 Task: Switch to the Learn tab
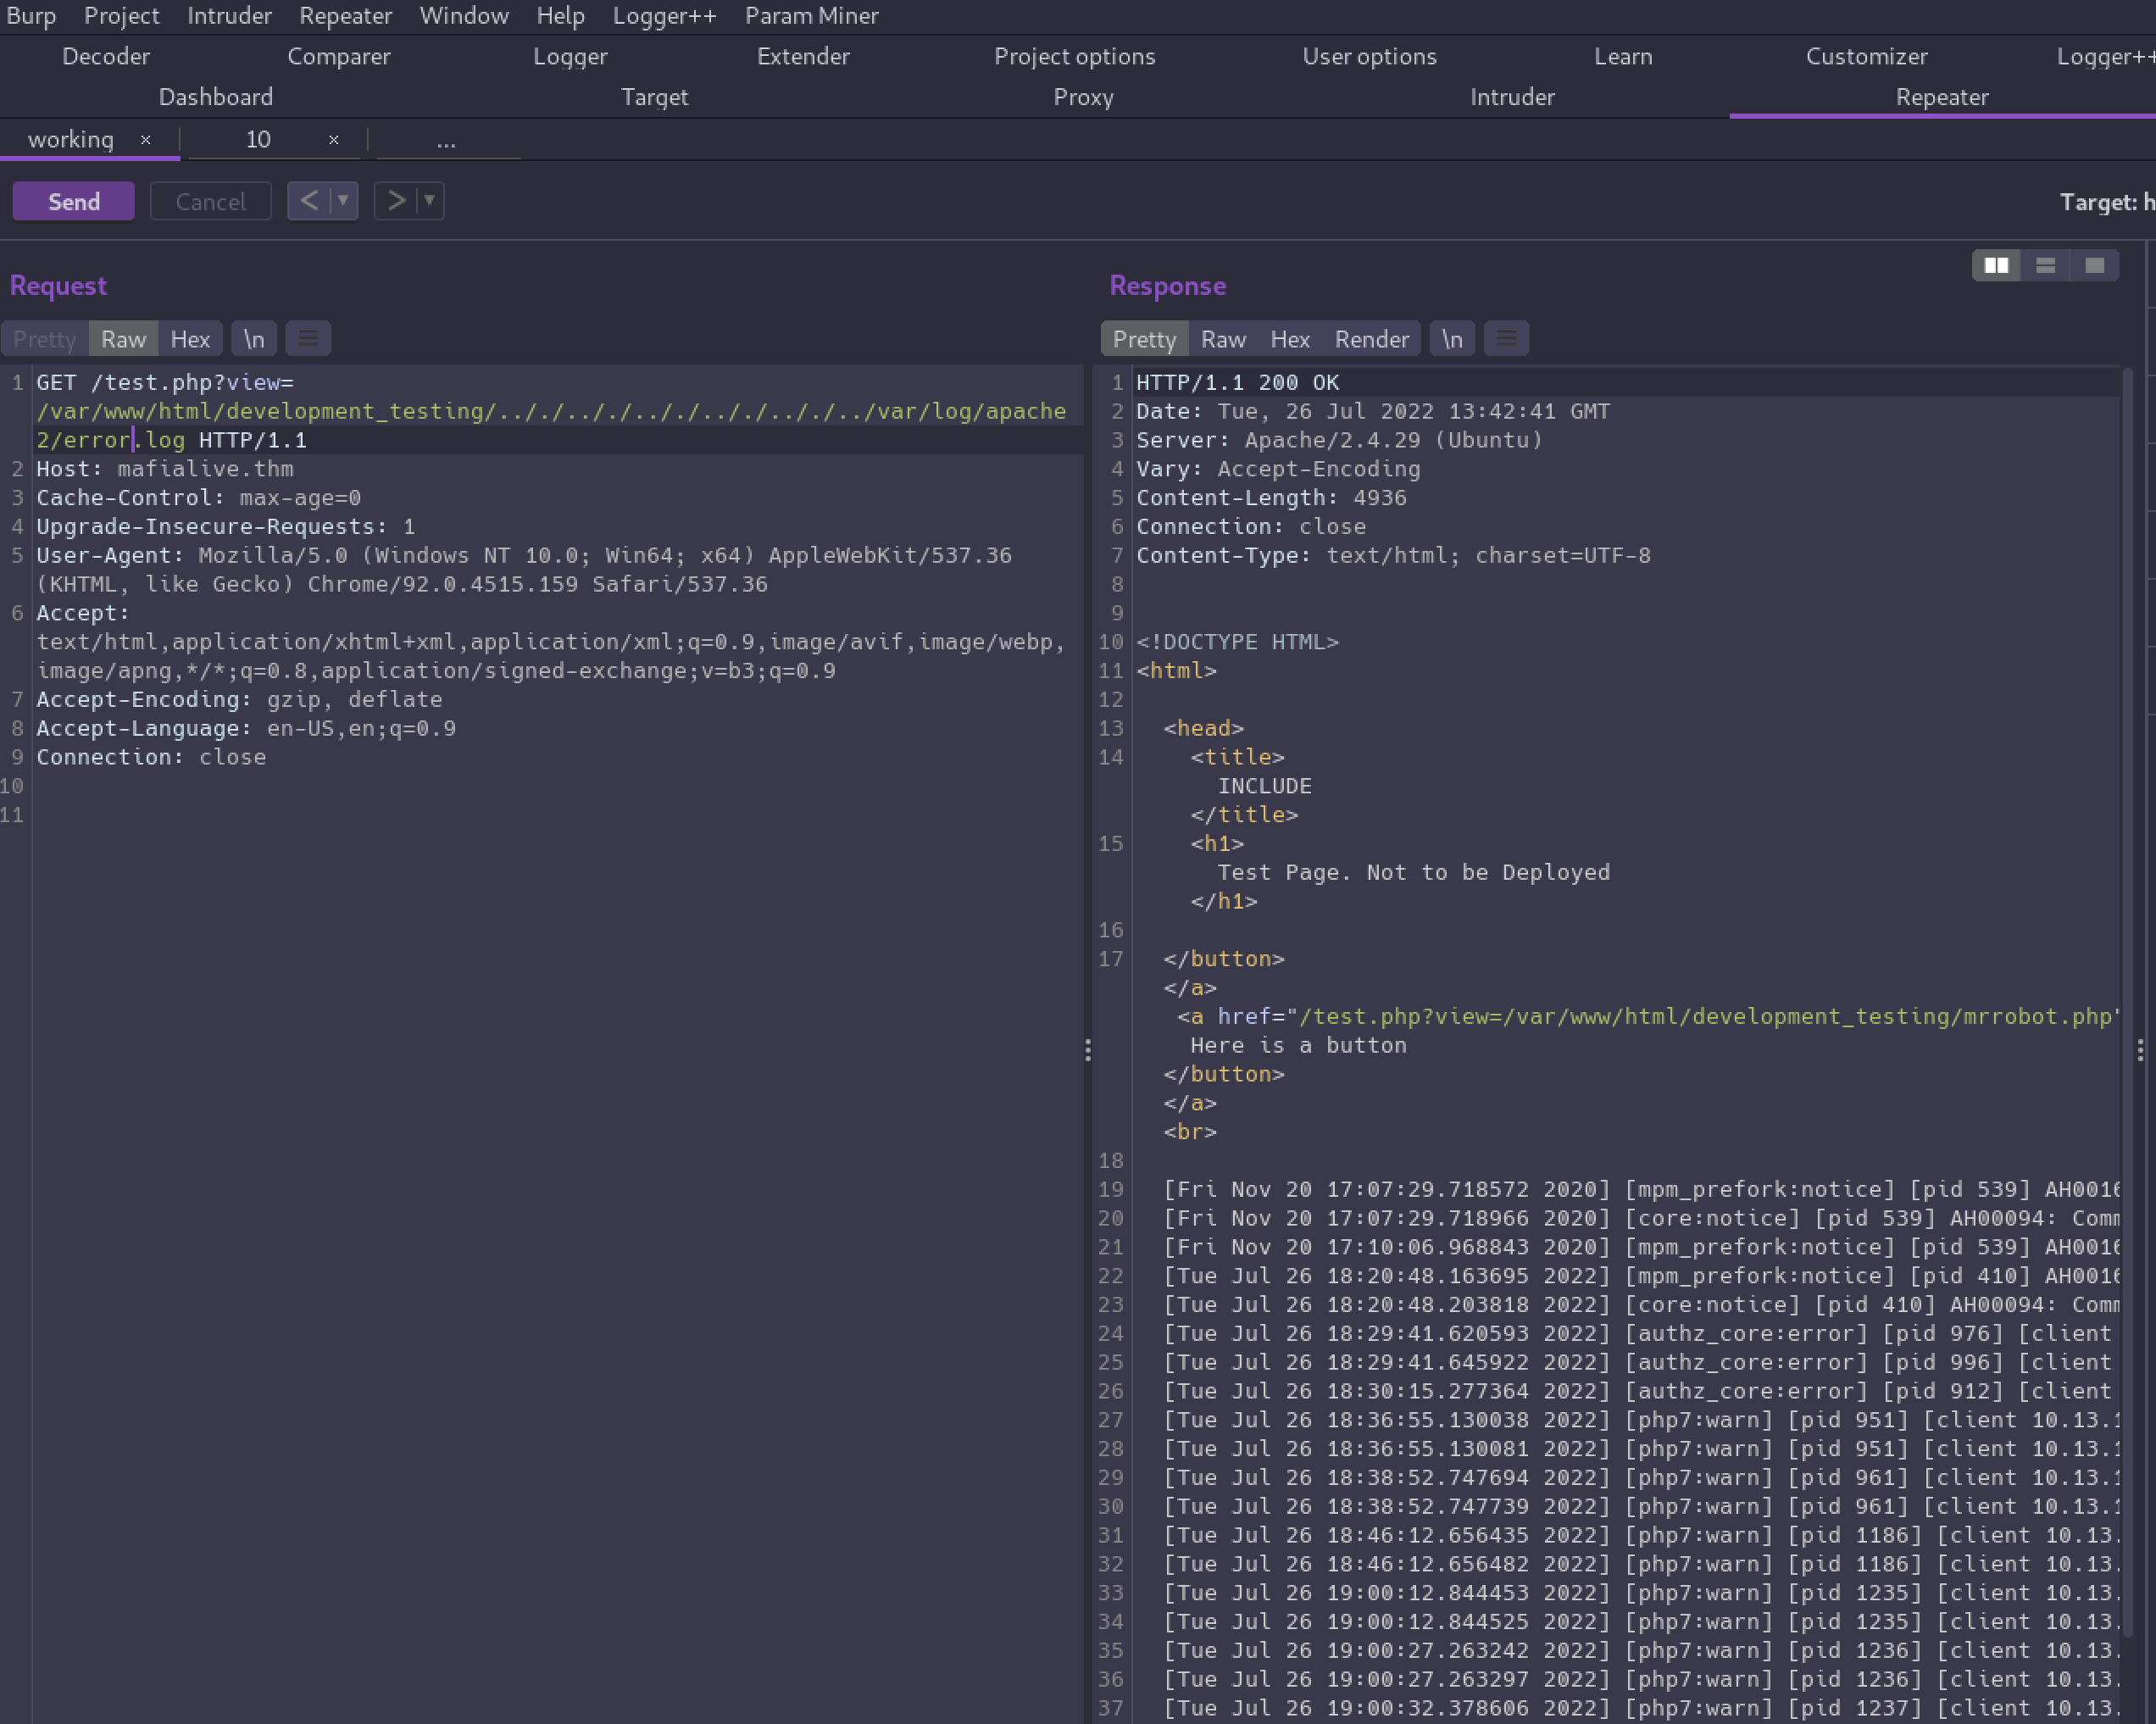(x=1623, y=56)
